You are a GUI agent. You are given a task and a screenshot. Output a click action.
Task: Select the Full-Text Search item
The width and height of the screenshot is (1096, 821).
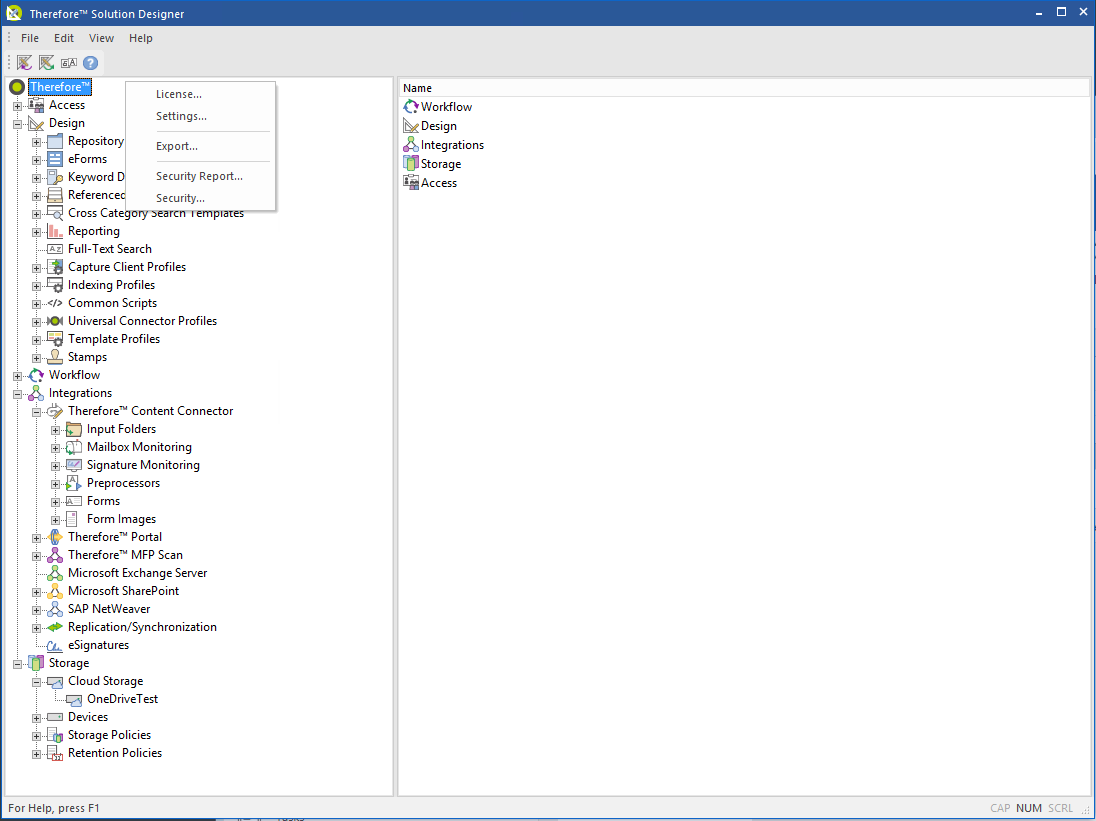(x=110, y=248)
